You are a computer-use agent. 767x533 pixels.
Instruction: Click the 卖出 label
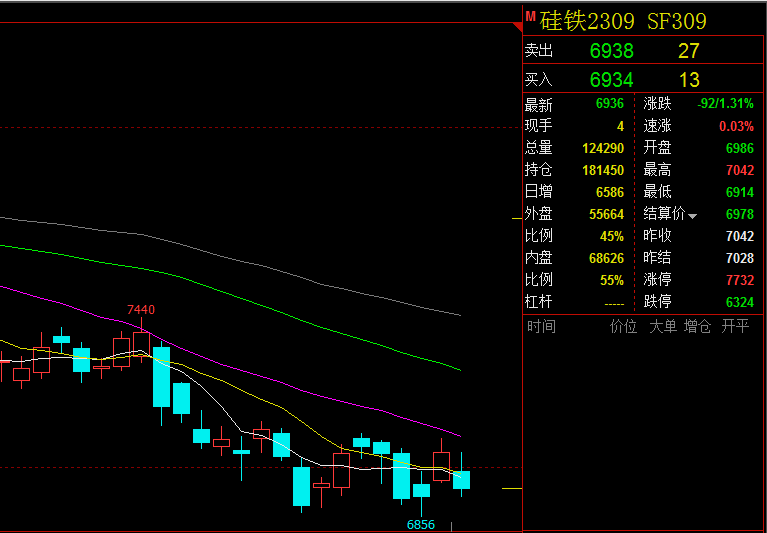pos(539,50)
